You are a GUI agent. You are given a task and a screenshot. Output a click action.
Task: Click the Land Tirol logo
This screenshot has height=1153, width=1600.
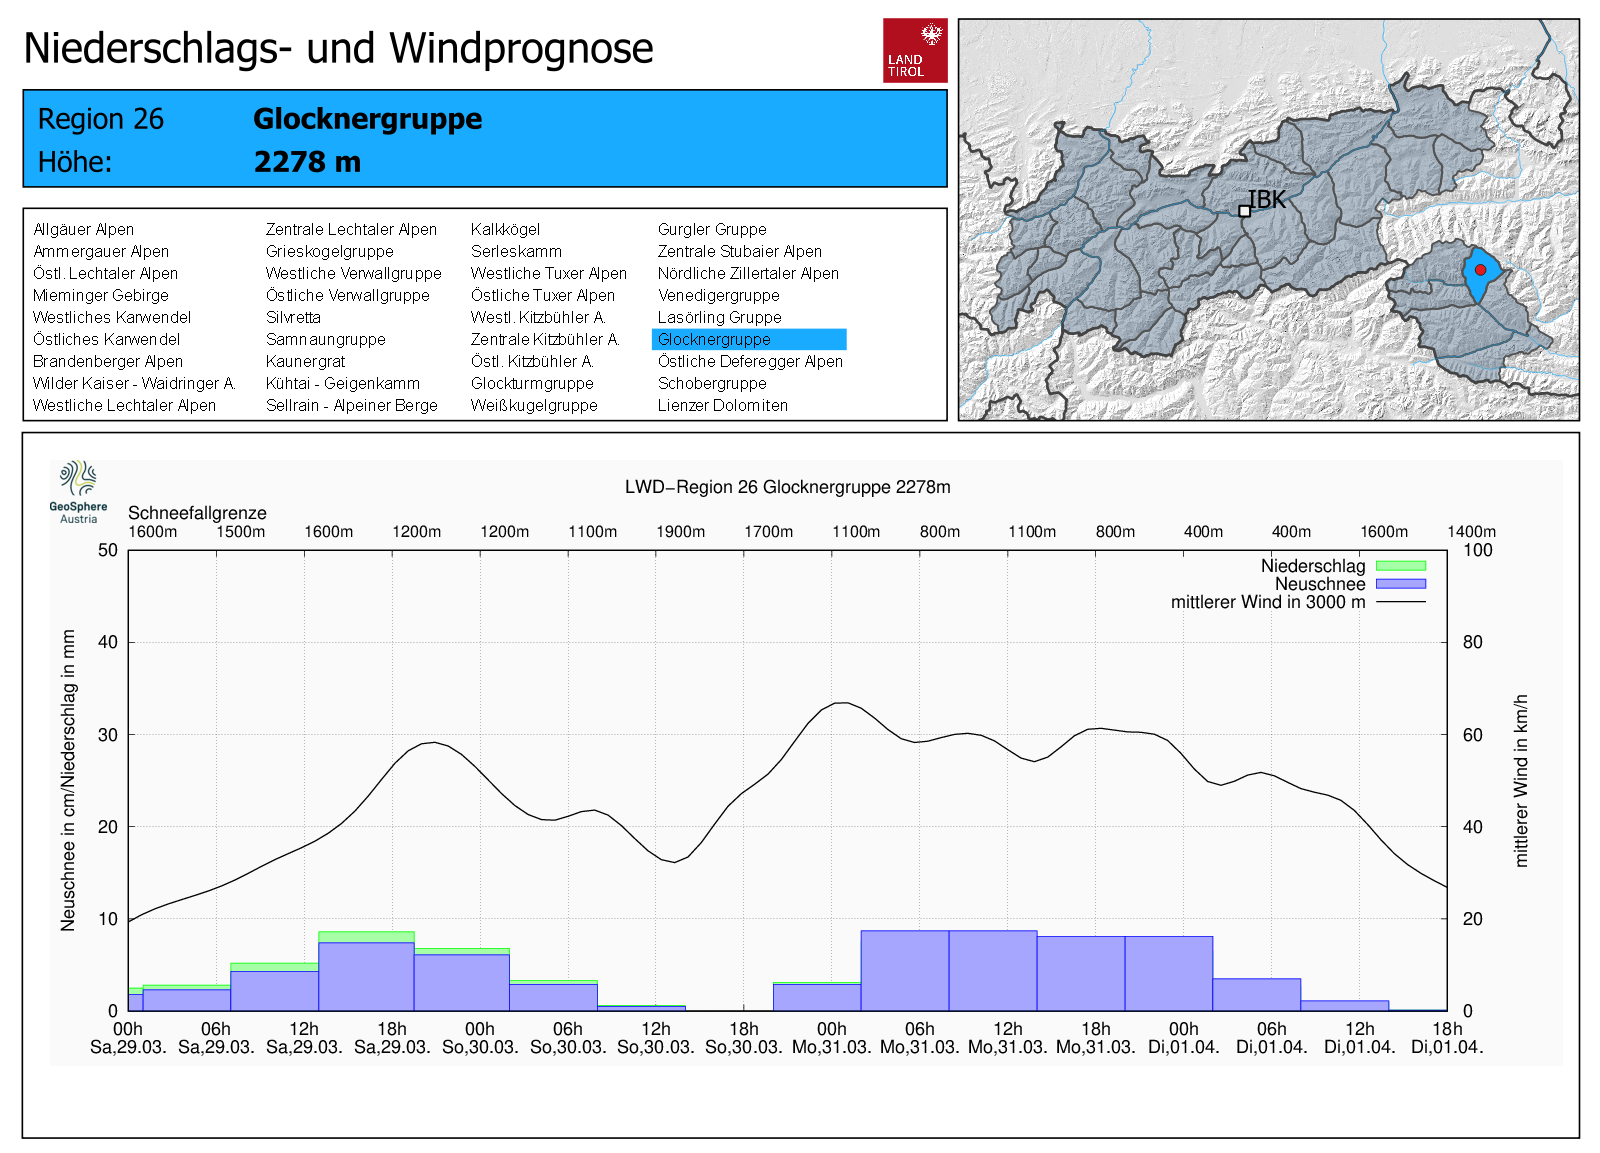(914, 50)
